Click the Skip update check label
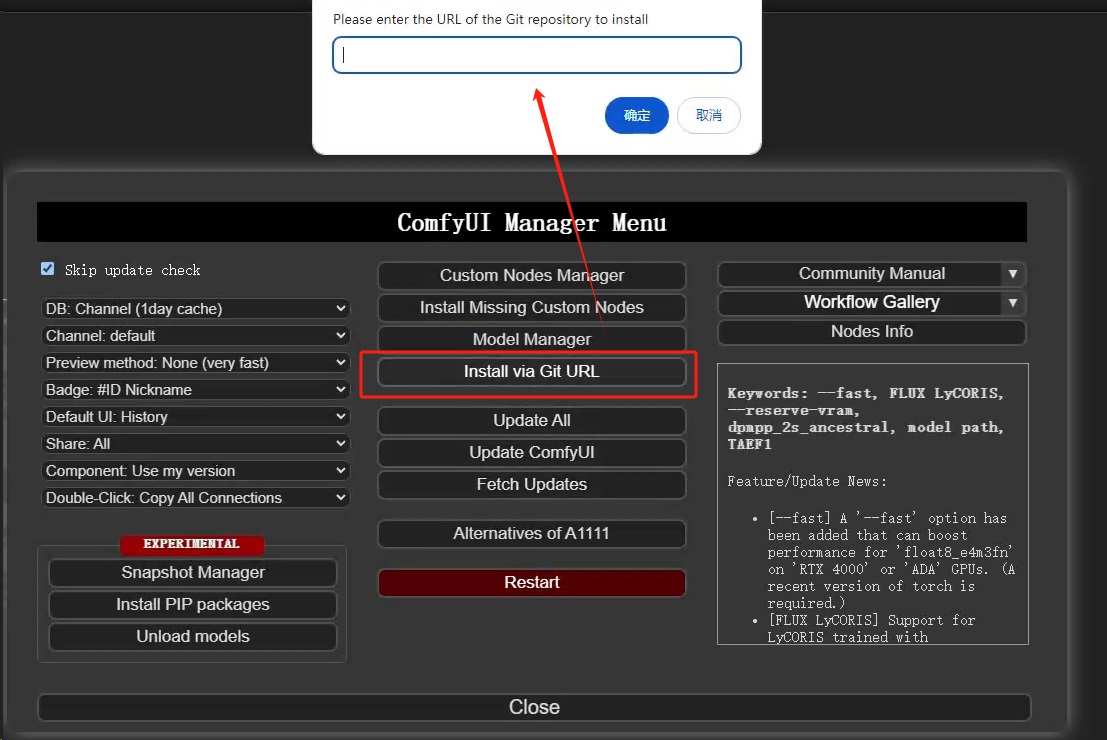1107x740 pixels. (133, 270)
